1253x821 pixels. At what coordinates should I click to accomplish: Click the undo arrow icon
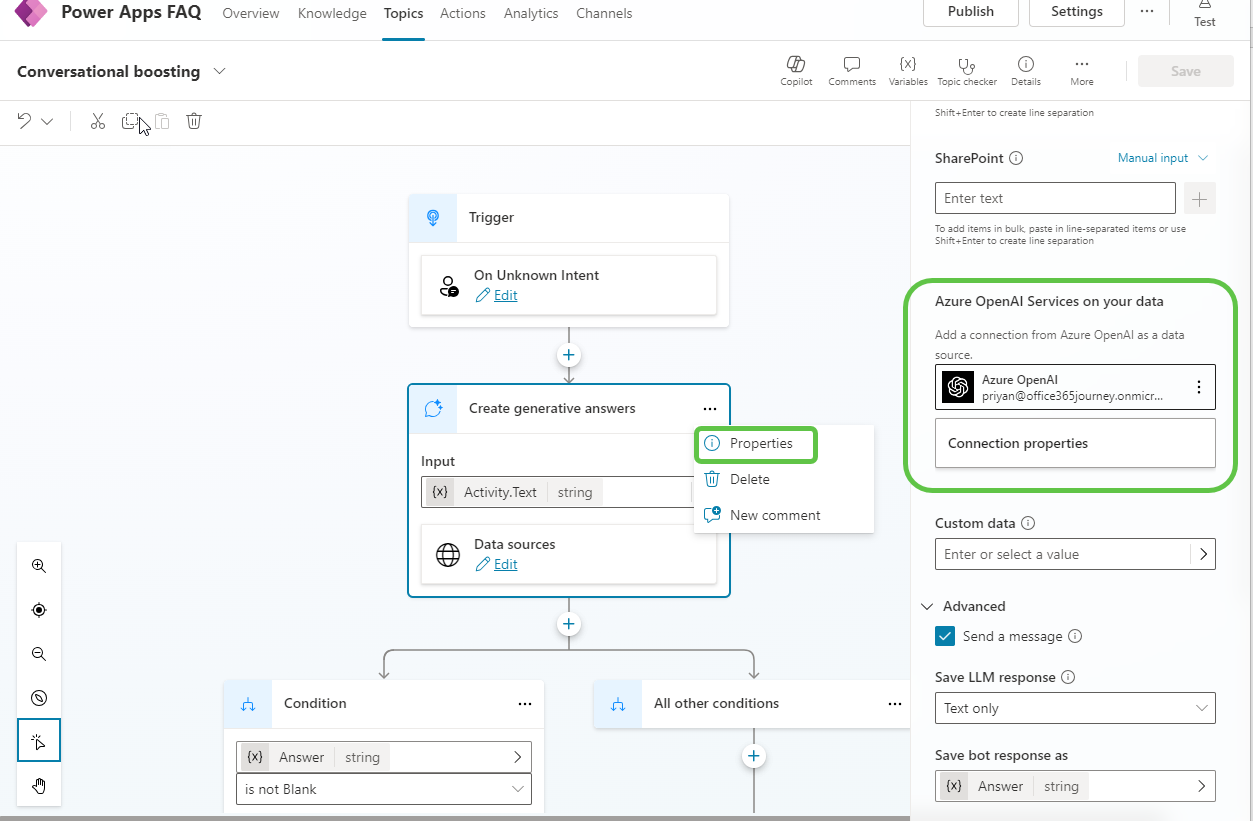point(25,121)
